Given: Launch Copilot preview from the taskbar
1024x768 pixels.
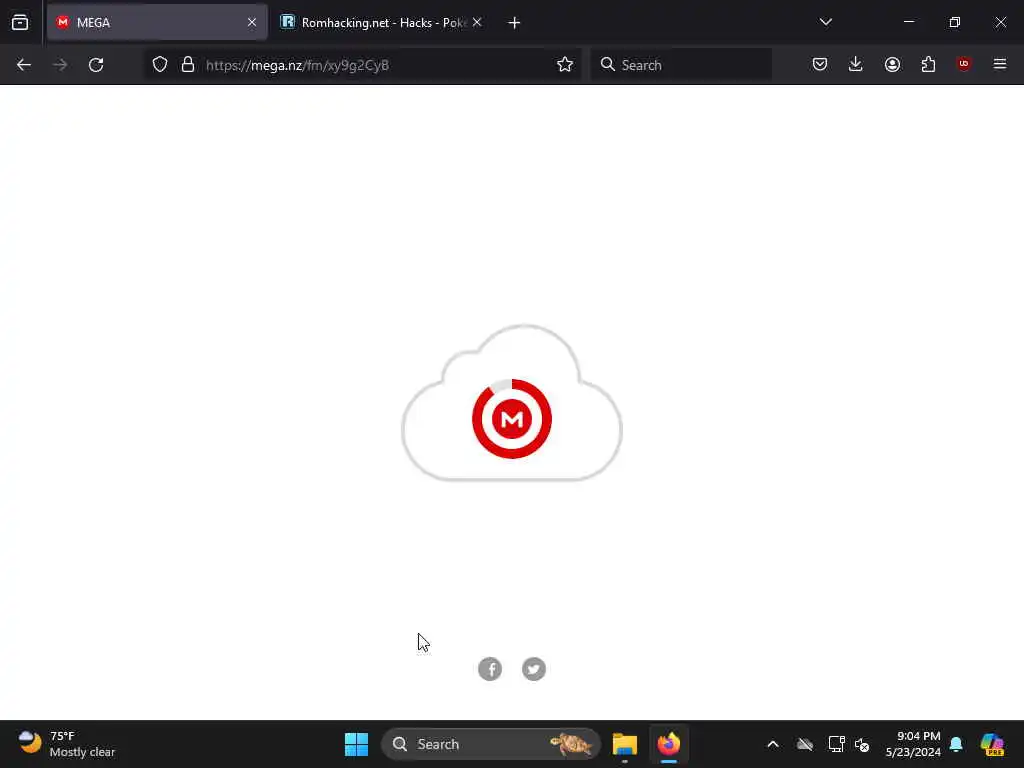Looking at the screenshot, I should pyautogui.click(x=992, y=744).
